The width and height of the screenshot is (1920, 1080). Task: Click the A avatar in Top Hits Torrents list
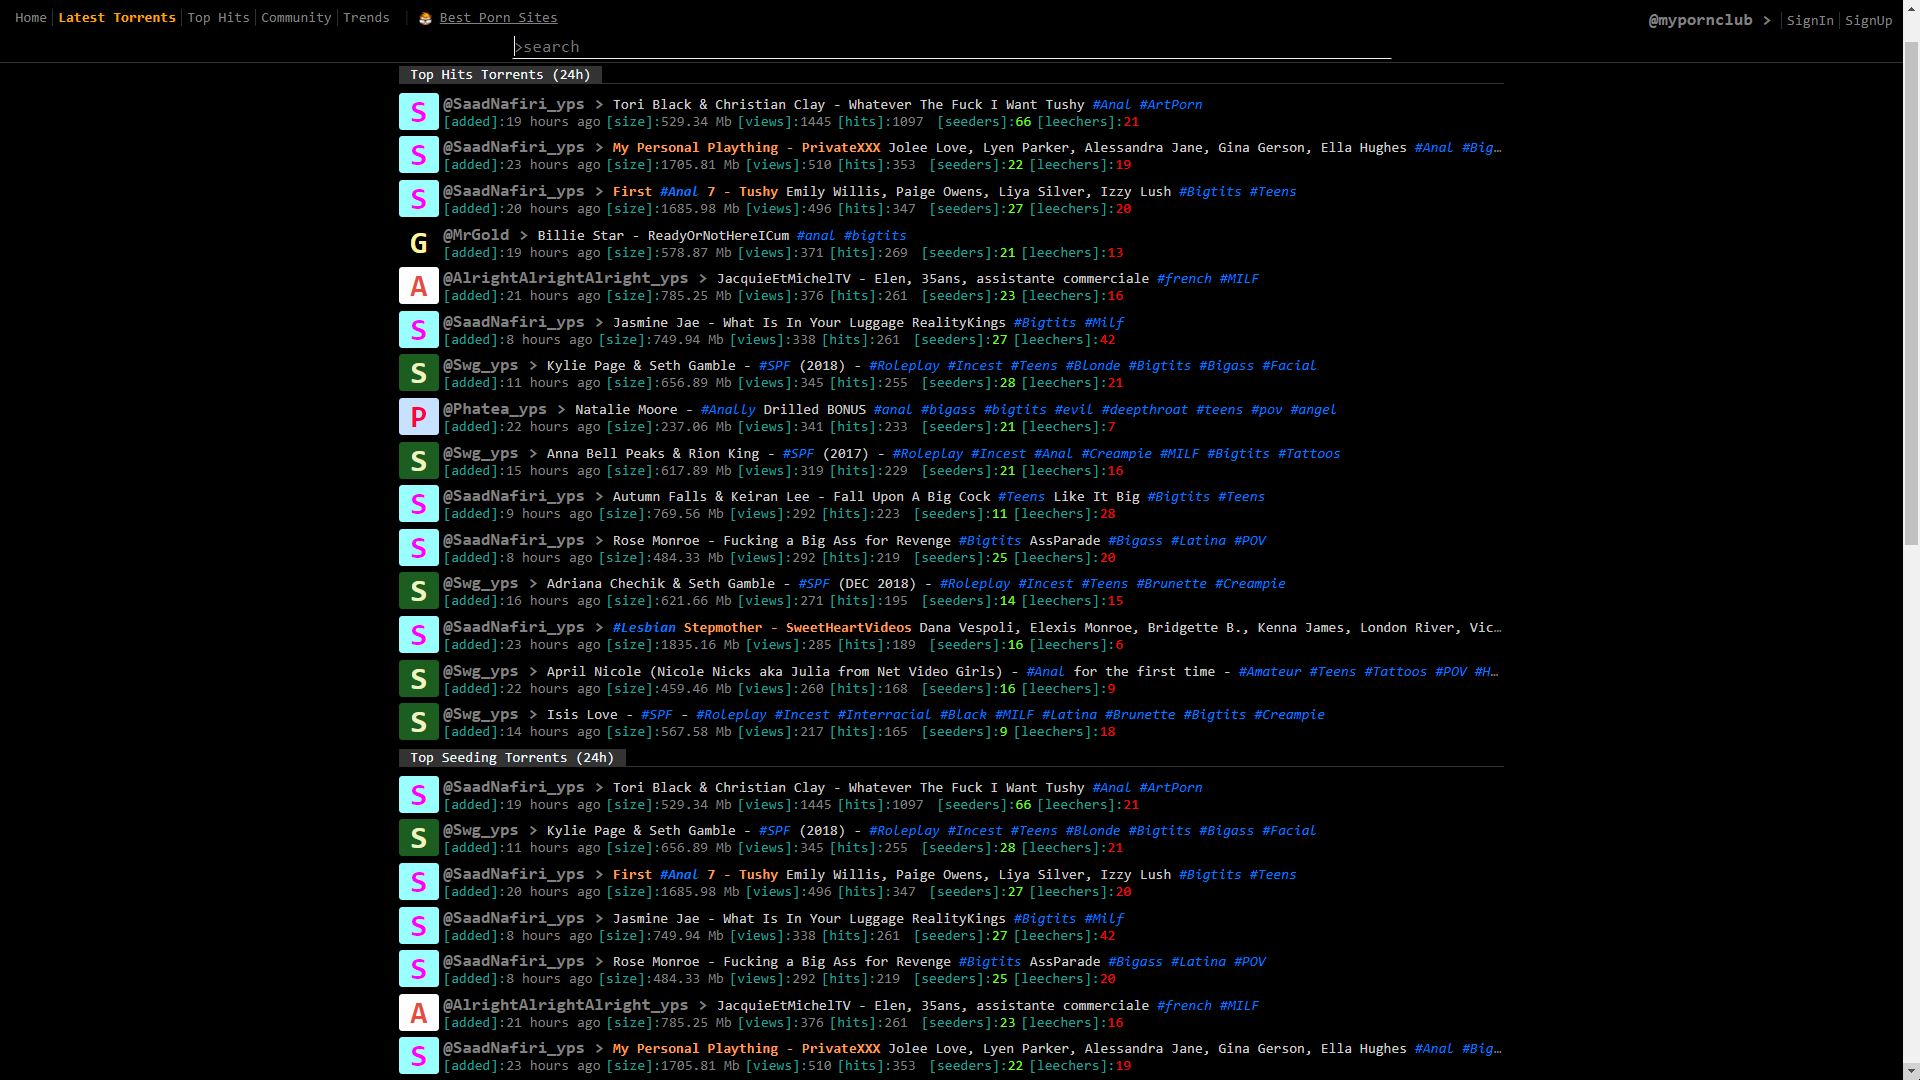point(419,286)
